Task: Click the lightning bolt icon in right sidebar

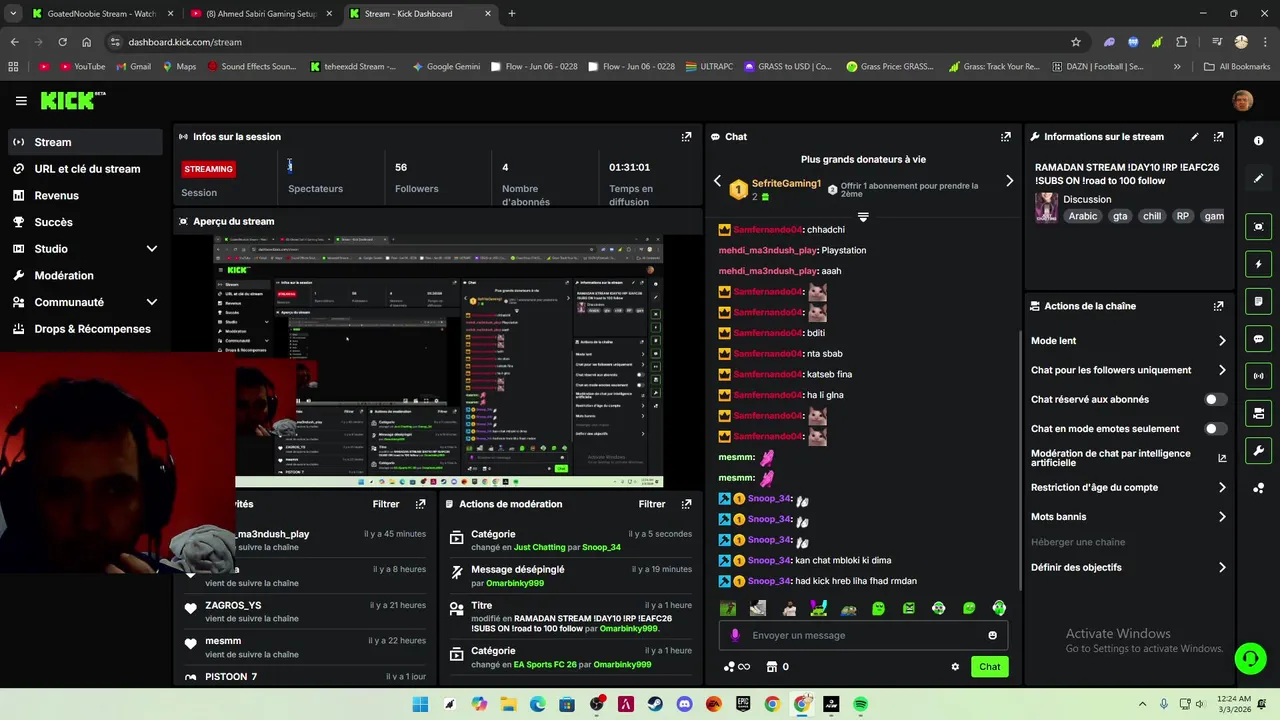Action: (x=1258, y=264)
